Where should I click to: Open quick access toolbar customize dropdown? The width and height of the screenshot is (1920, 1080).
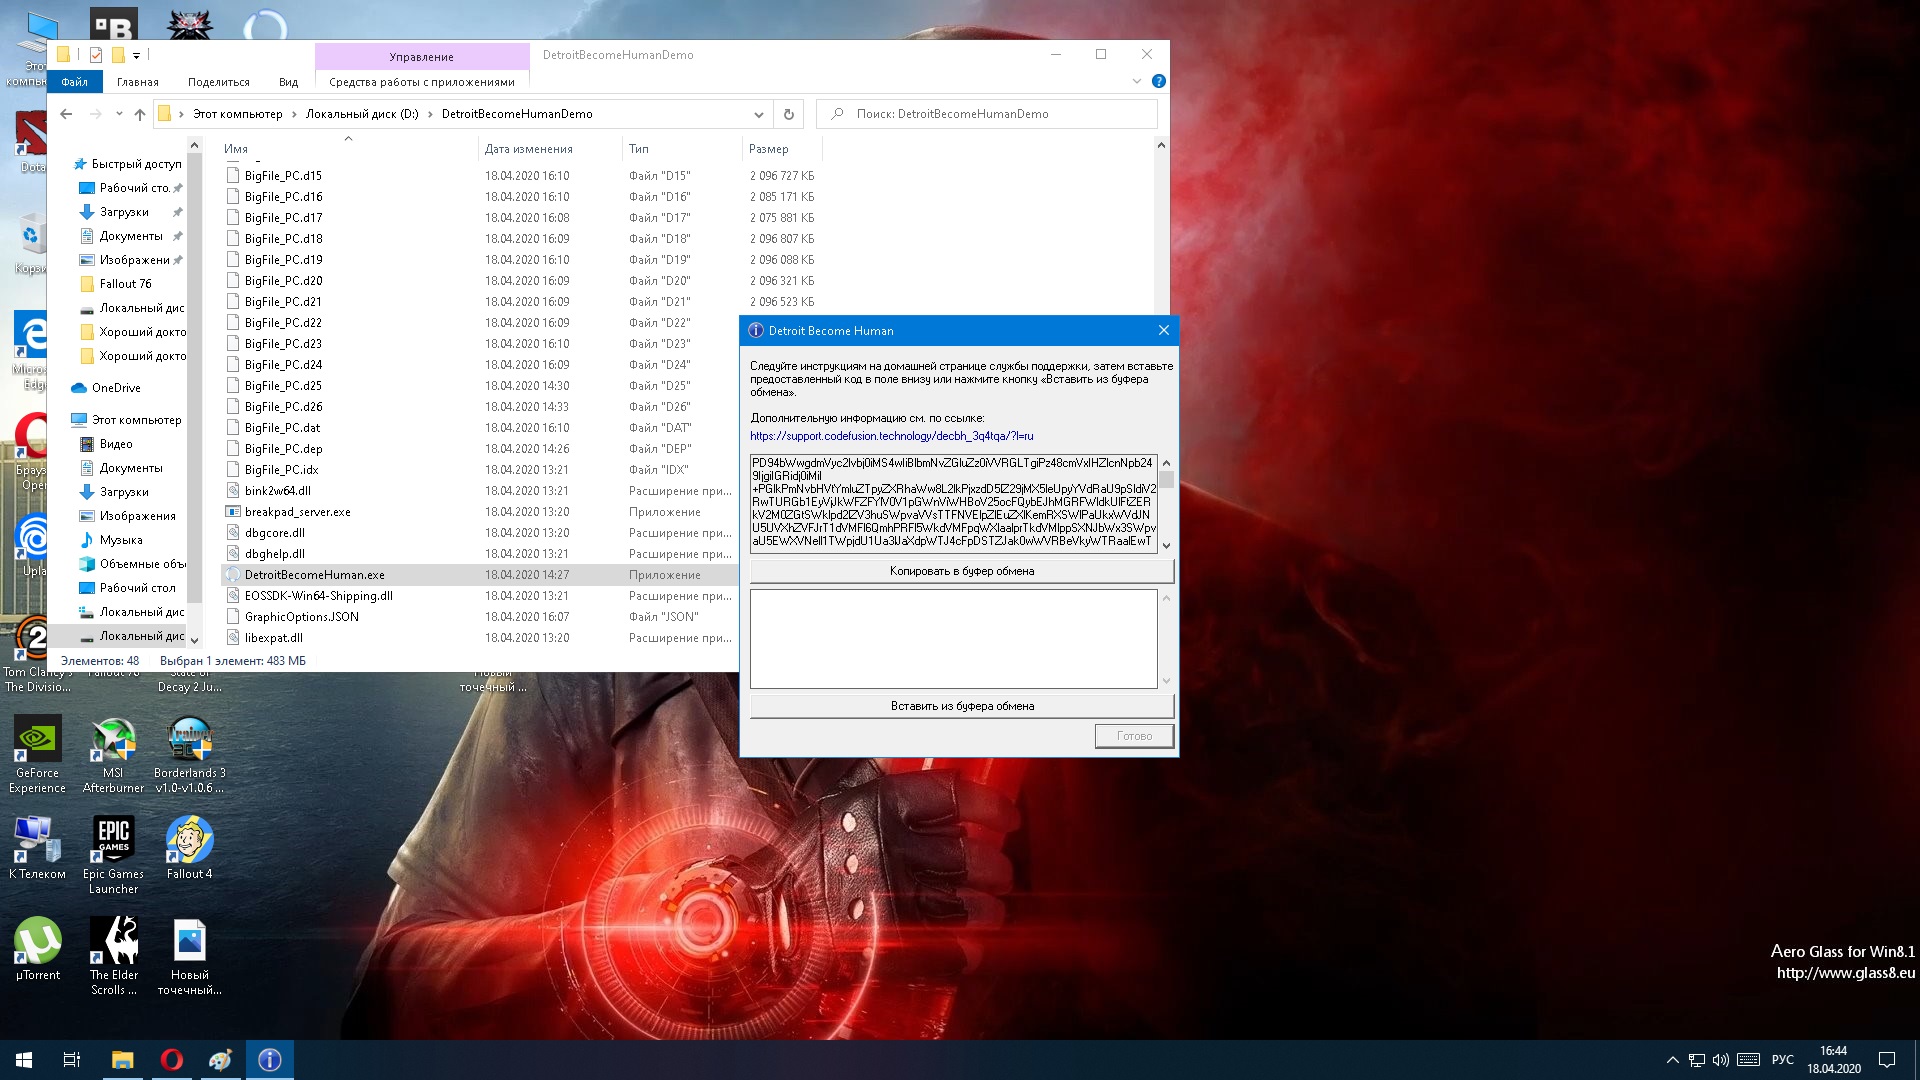pos(137,56)
